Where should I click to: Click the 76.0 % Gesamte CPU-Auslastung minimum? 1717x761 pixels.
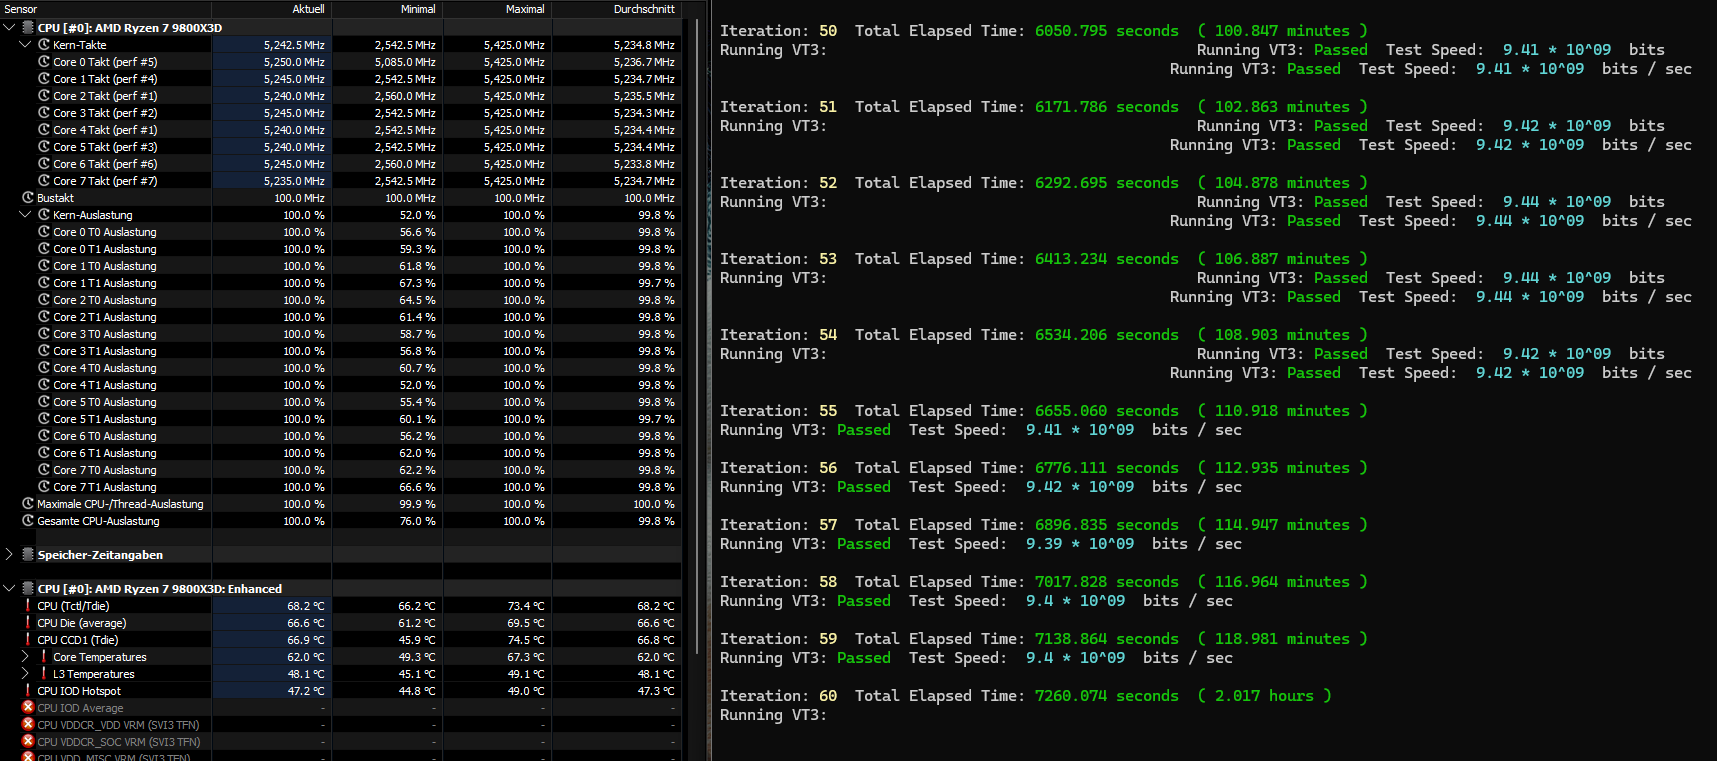point(417,521)
